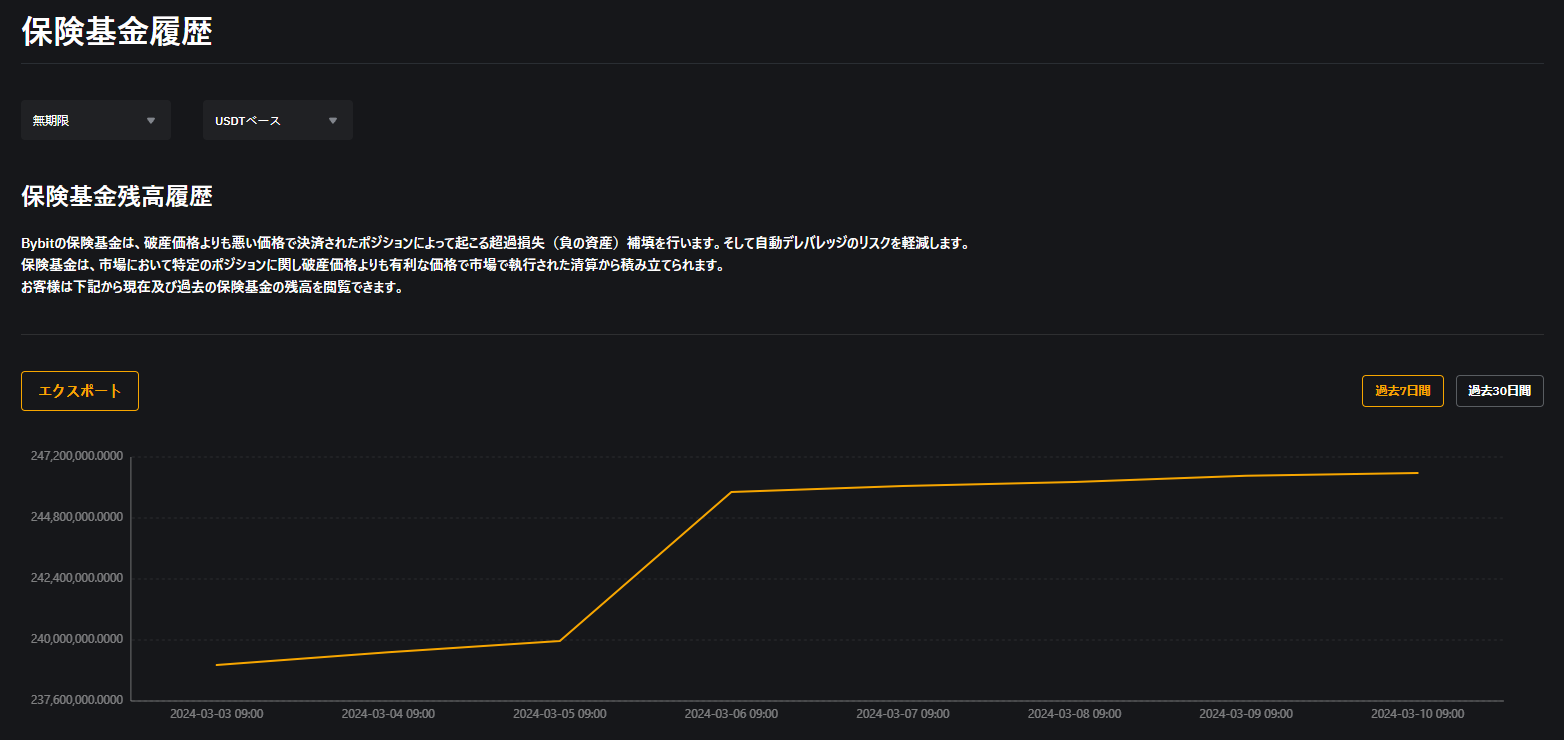
Task: Click x-axis label 2024-03-04 09:00
Action: (388, 714)
